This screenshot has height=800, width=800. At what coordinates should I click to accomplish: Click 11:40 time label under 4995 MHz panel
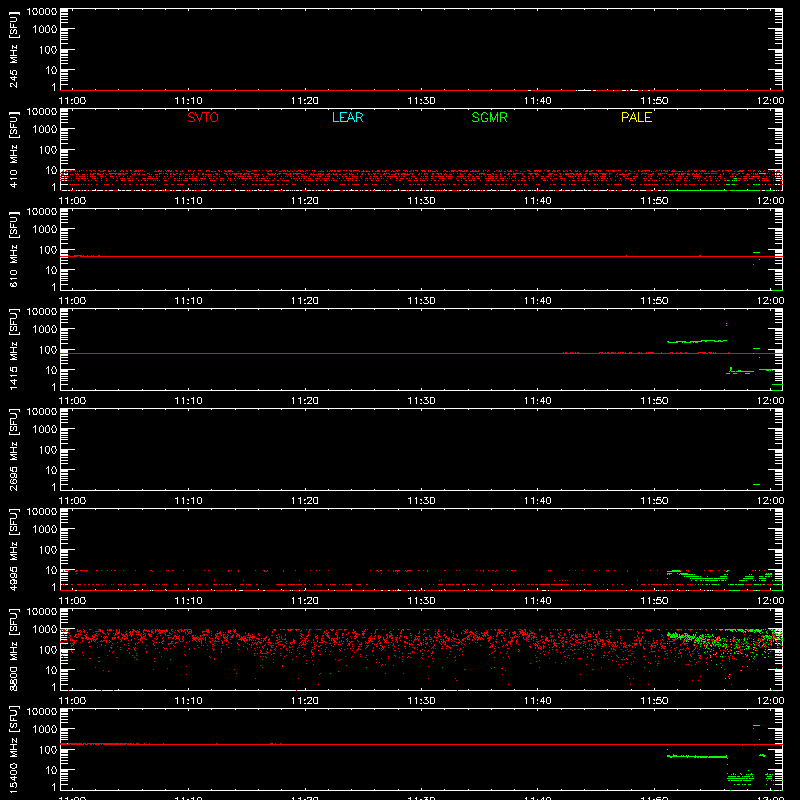pos(538,601)
